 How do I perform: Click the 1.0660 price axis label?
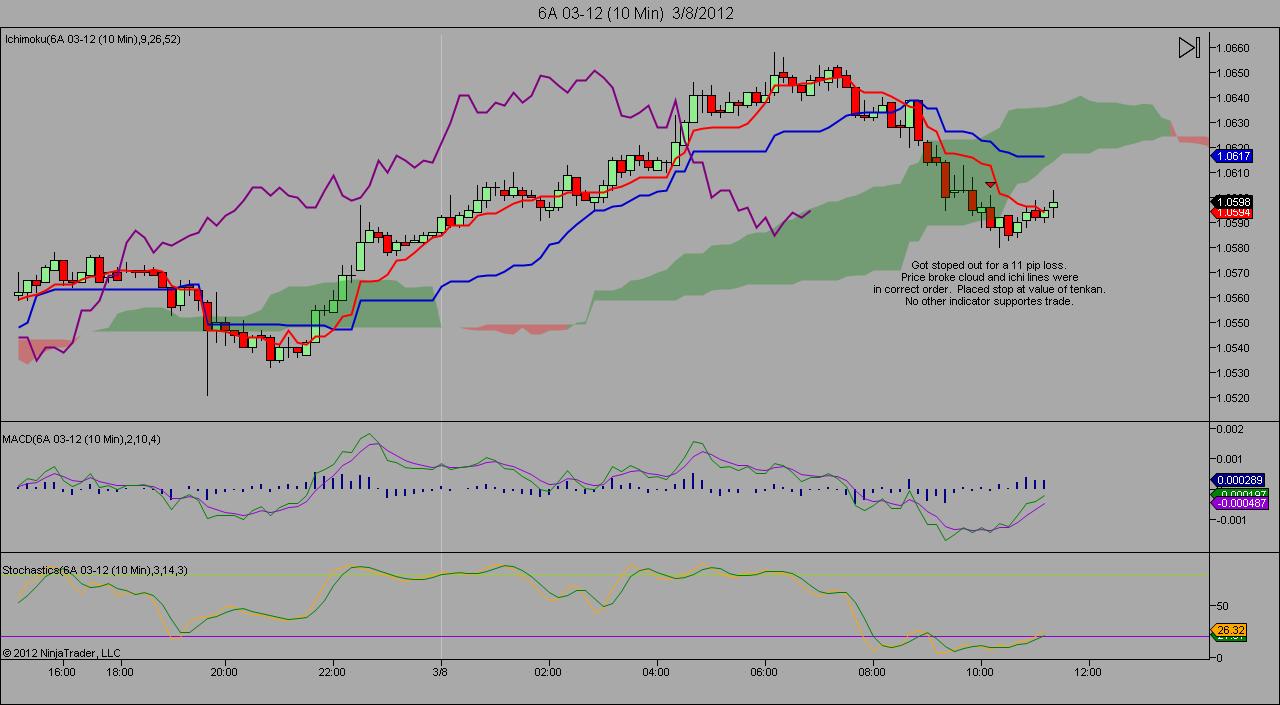point(1233,48)
